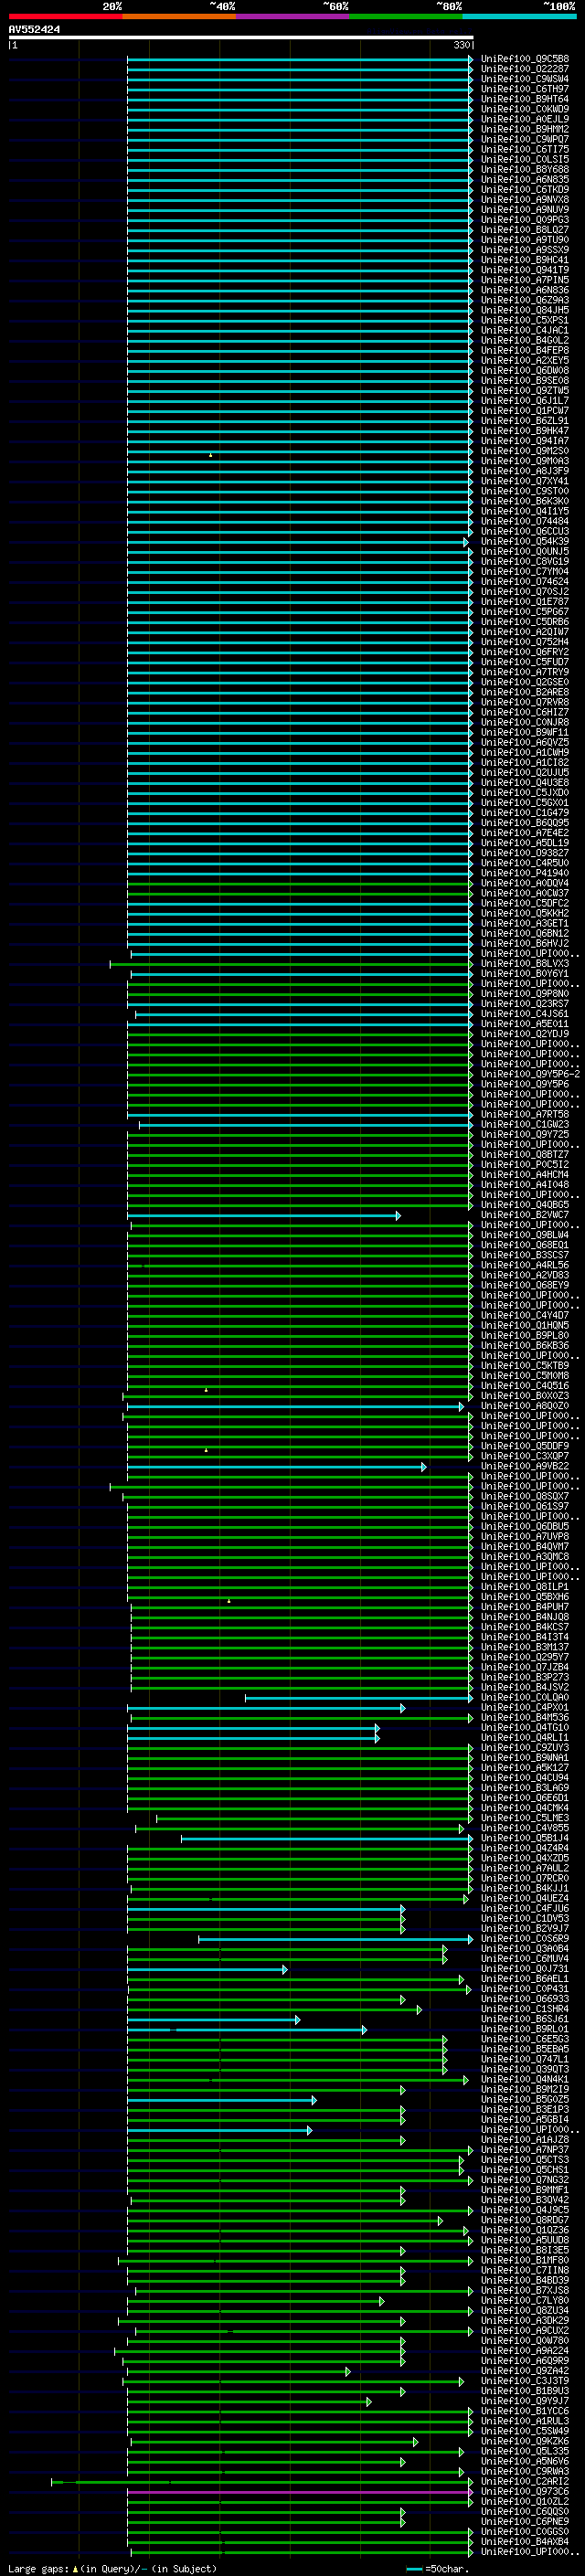Click the purple ~60% identity legend segment
585x2576 pixels.
[292, 16]
